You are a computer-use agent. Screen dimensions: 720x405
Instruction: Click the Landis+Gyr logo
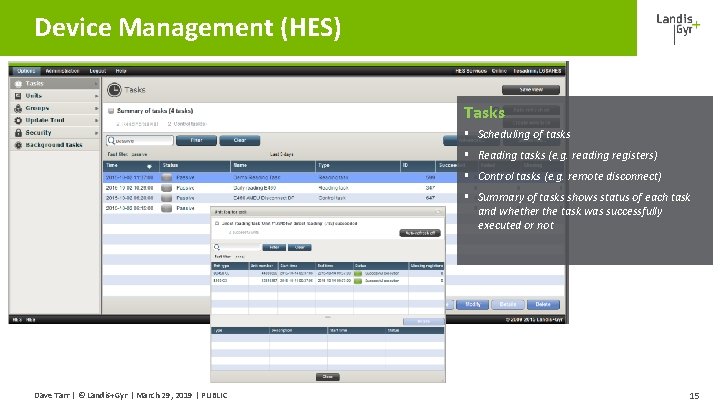point(678,28)
